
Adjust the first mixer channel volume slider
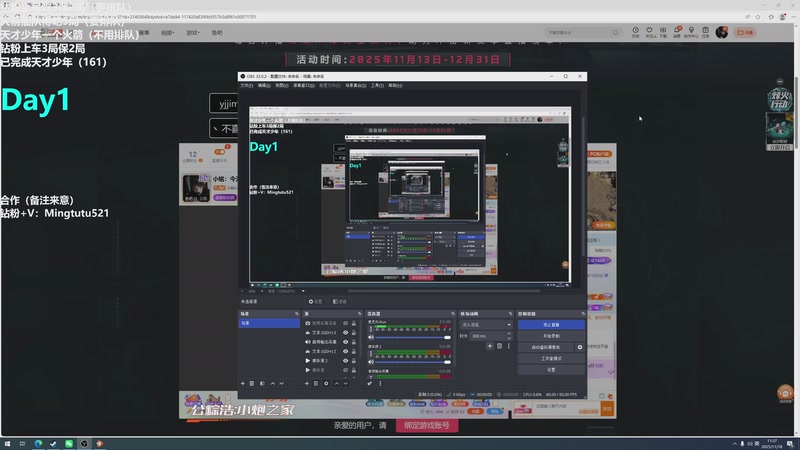pyautogui.click(x=413, y=338)
